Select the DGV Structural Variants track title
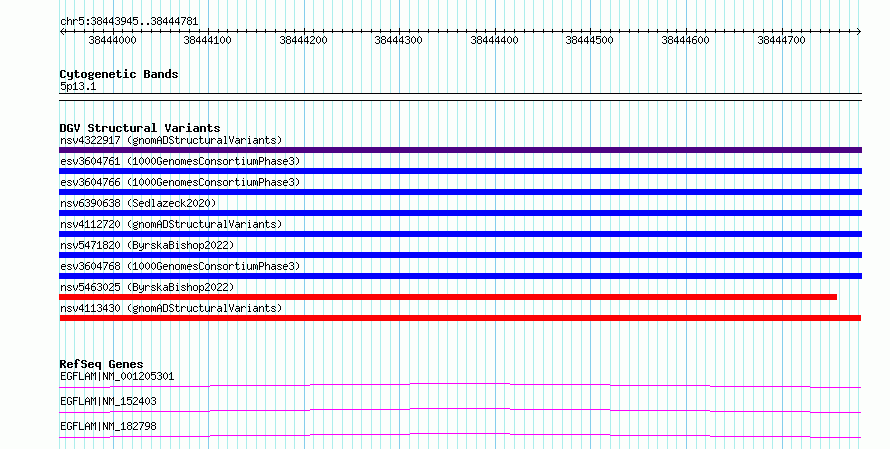Viewport: 890px width, 449px height. (140, 128)
